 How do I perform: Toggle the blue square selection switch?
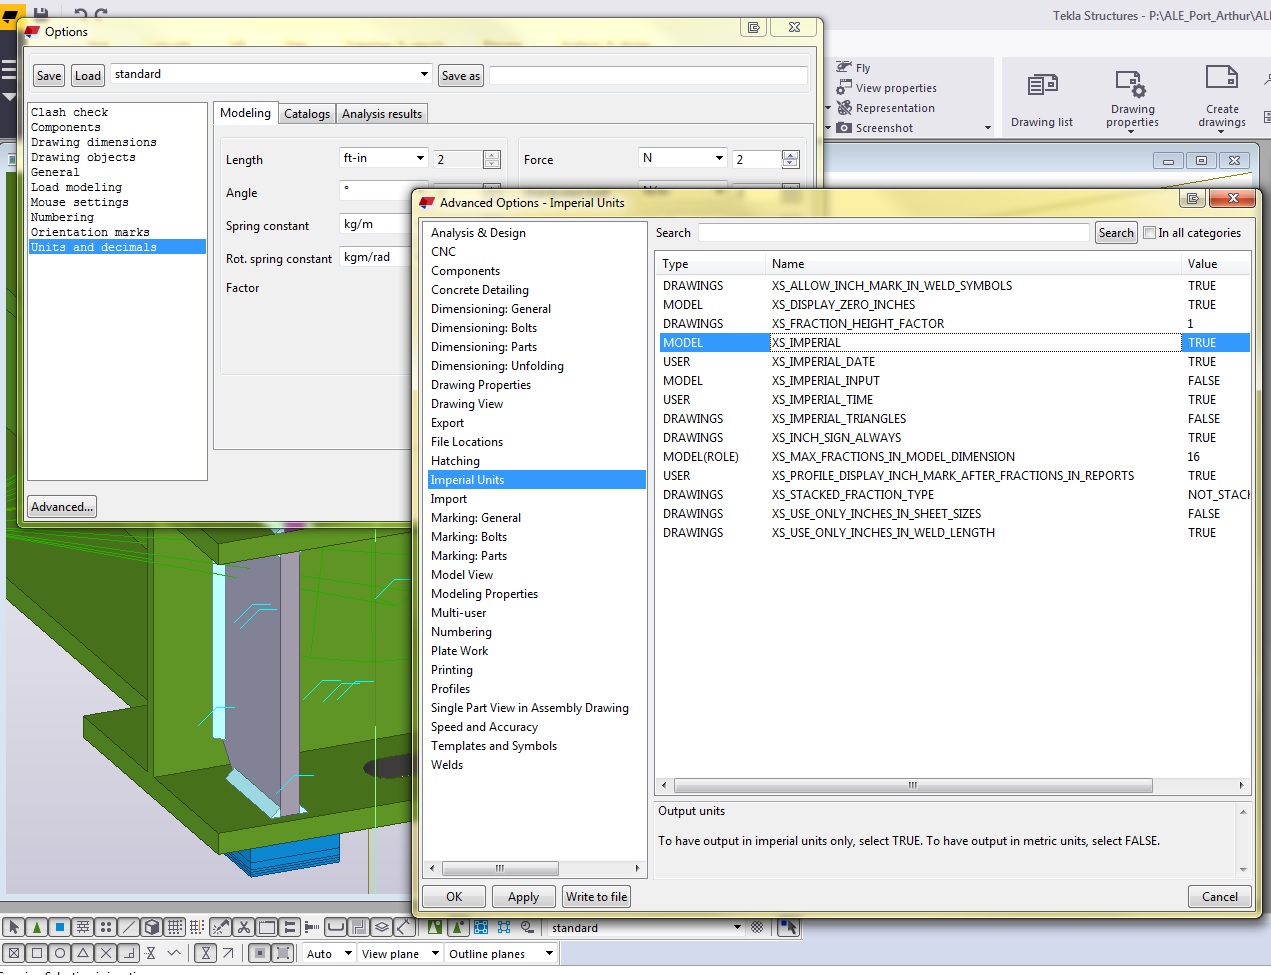(60, 927)
